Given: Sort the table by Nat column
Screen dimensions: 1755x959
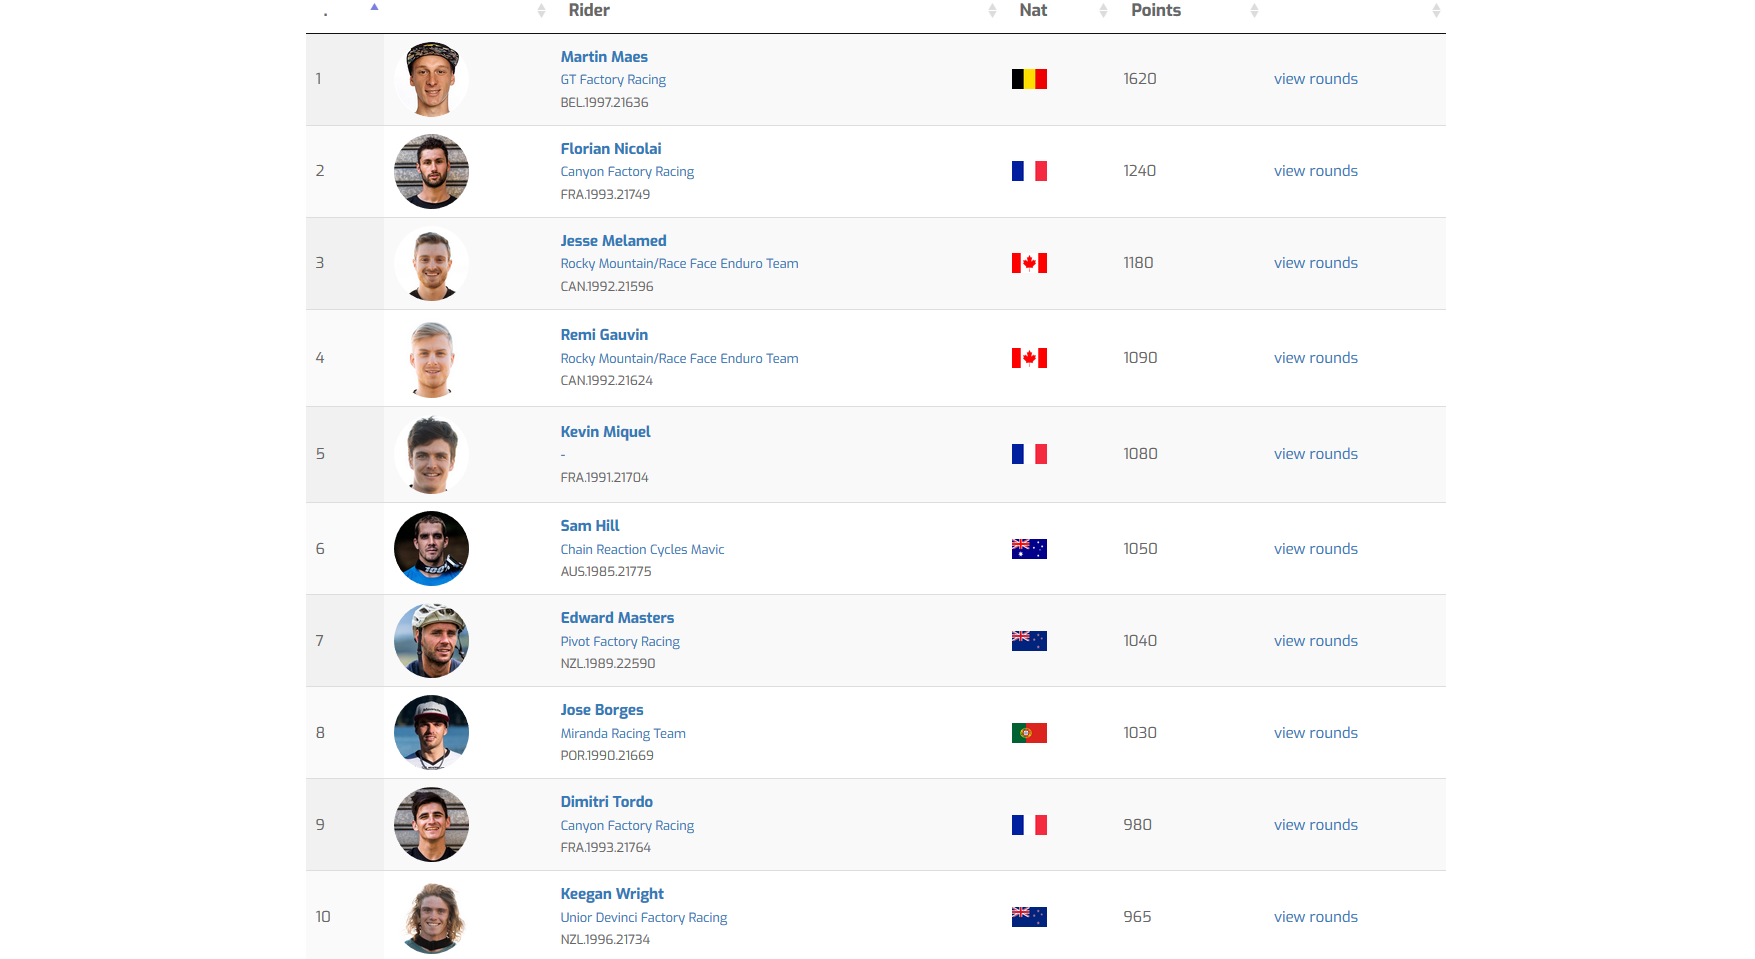Looking at the screenshot, I should (1033, 10).
